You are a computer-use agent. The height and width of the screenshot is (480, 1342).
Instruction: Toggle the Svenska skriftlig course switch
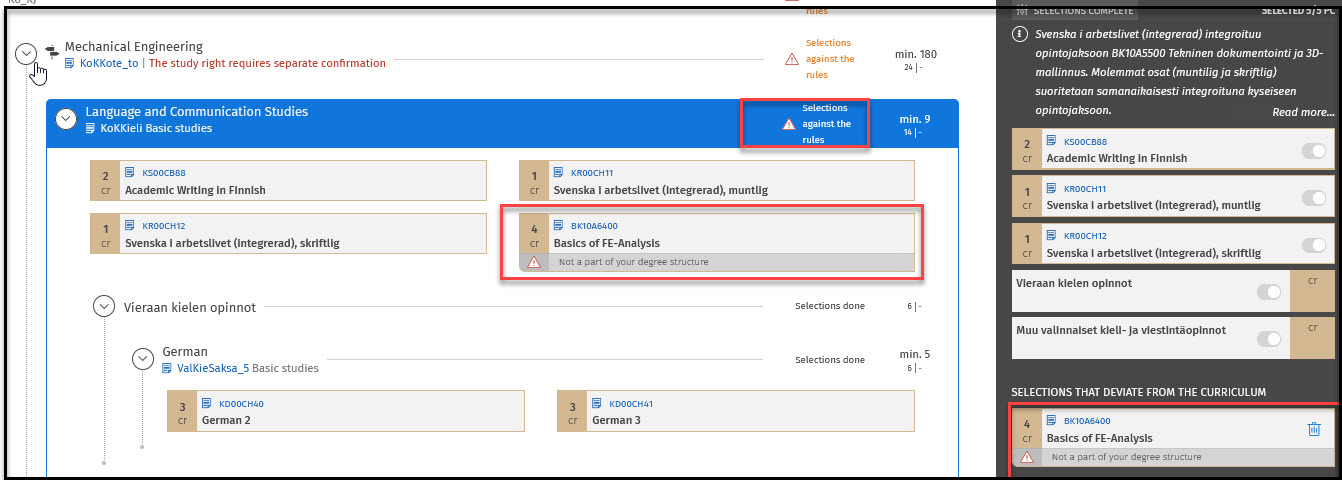click(x=1313, y=245)
